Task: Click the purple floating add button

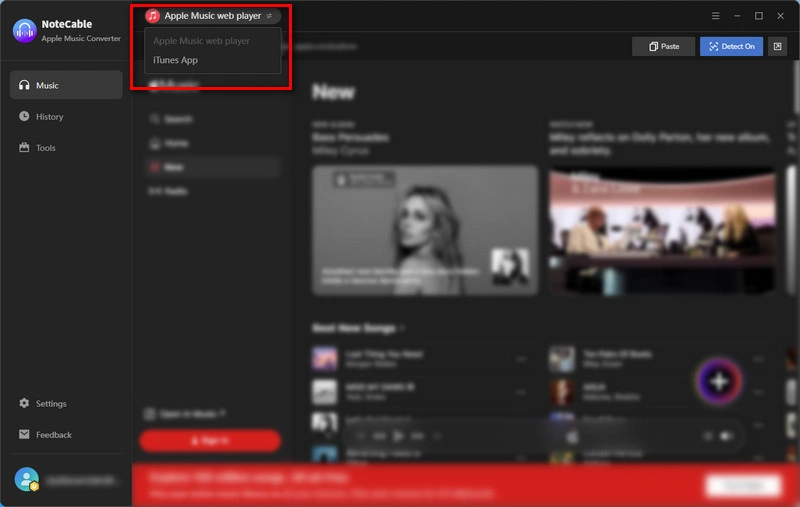Action: [x=719, y=381]
